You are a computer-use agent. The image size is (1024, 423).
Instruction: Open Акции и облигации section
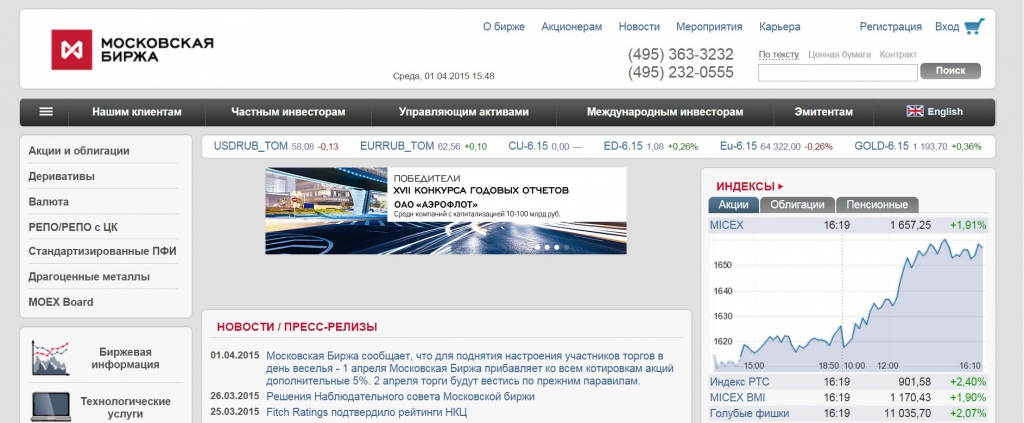[x=79, y=151]
